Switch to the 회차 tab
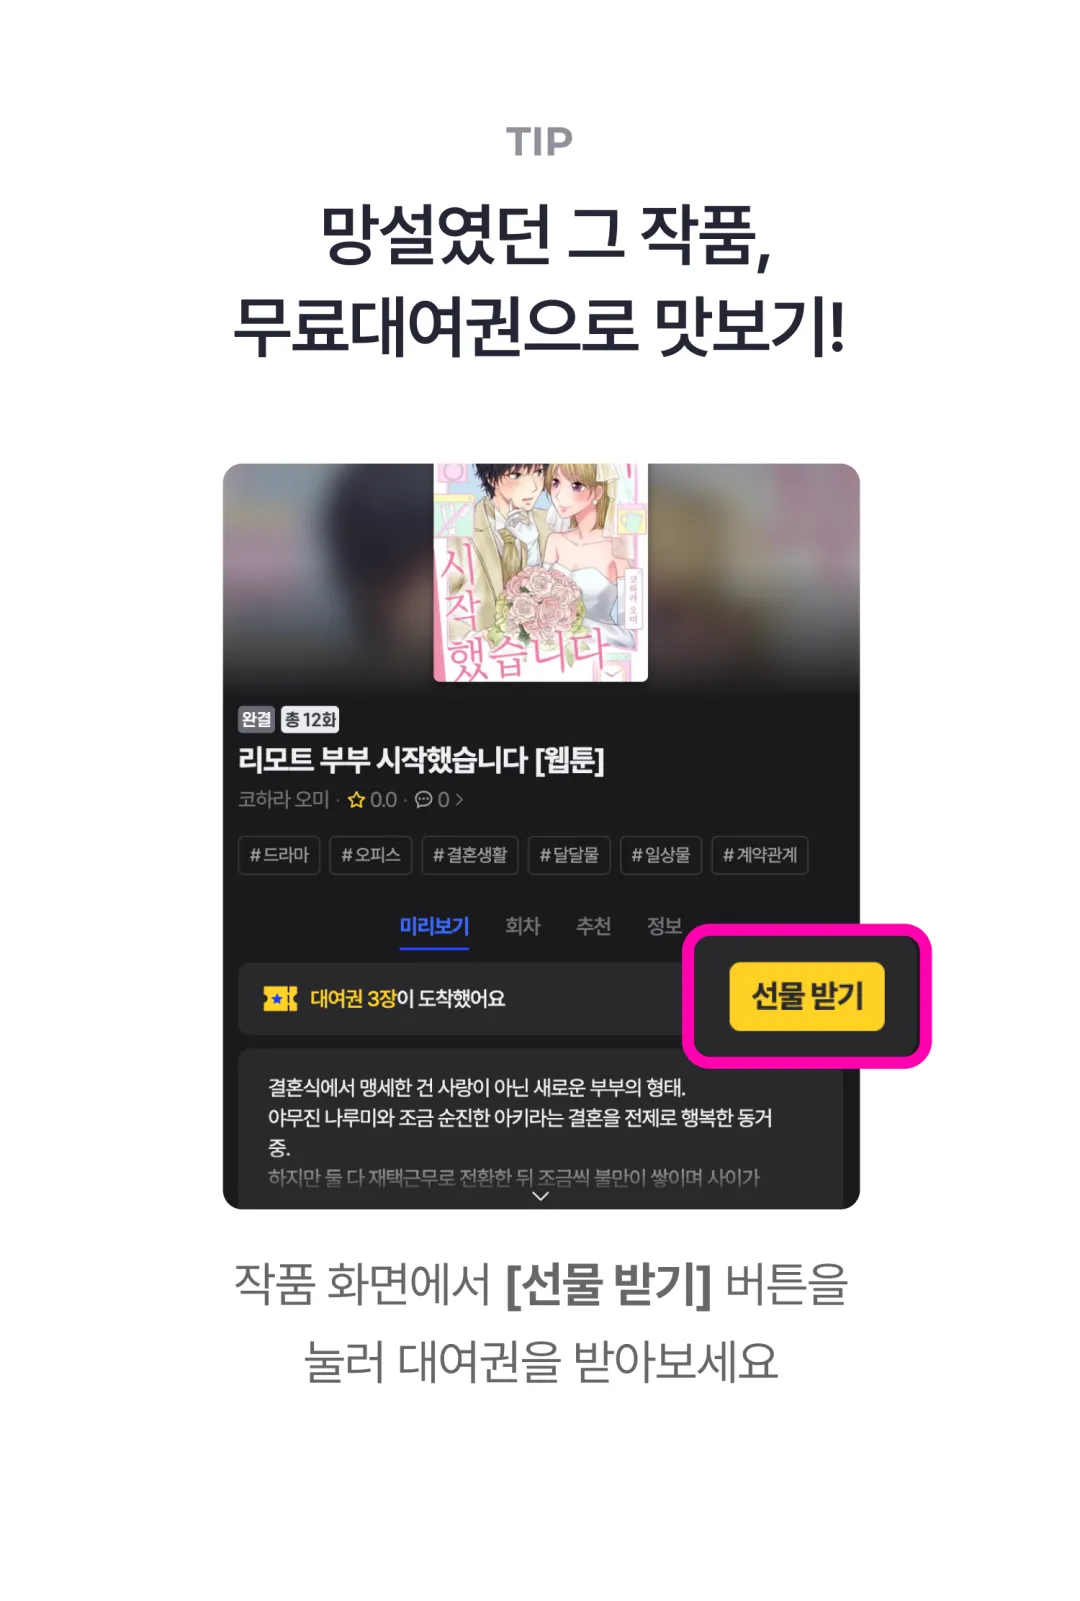This screenshot has height=1601, width=1080. (522, 926)
